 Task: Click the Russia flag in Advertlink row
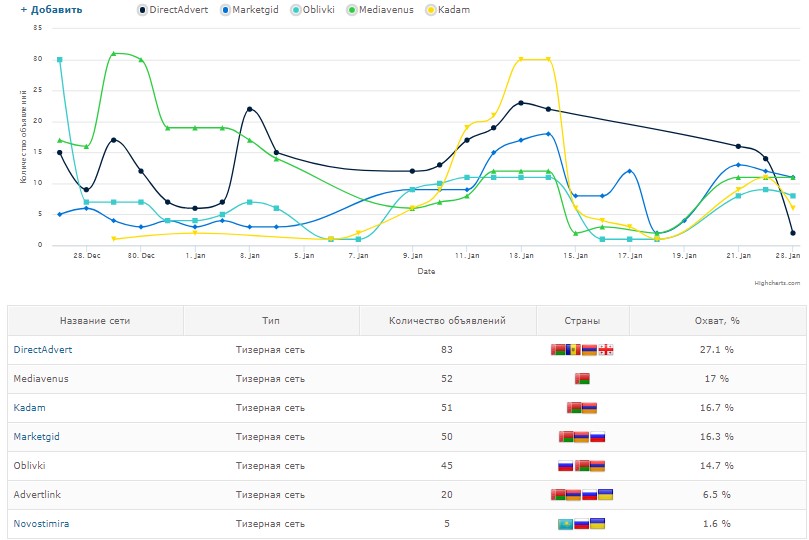click(x=590, y=494)
